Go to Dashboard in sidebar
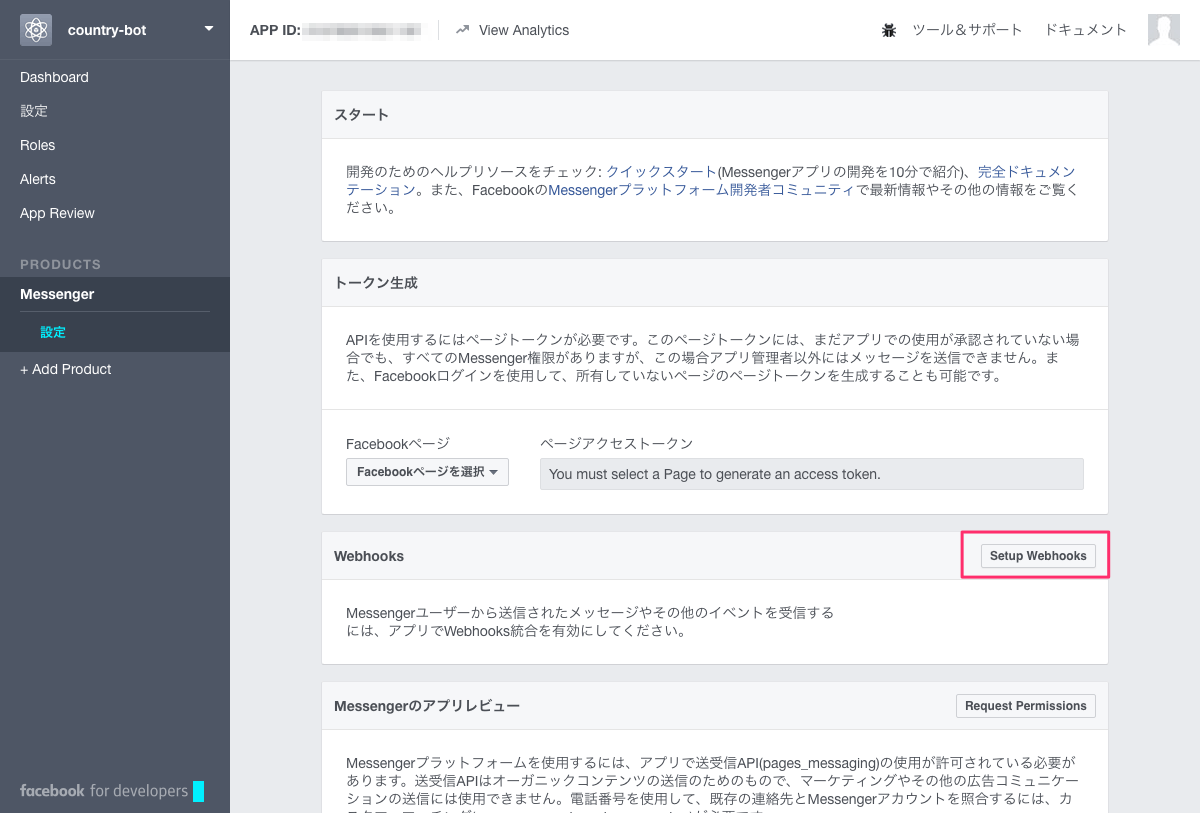Viewport: 1200px width, 813px height. point(54,77)
